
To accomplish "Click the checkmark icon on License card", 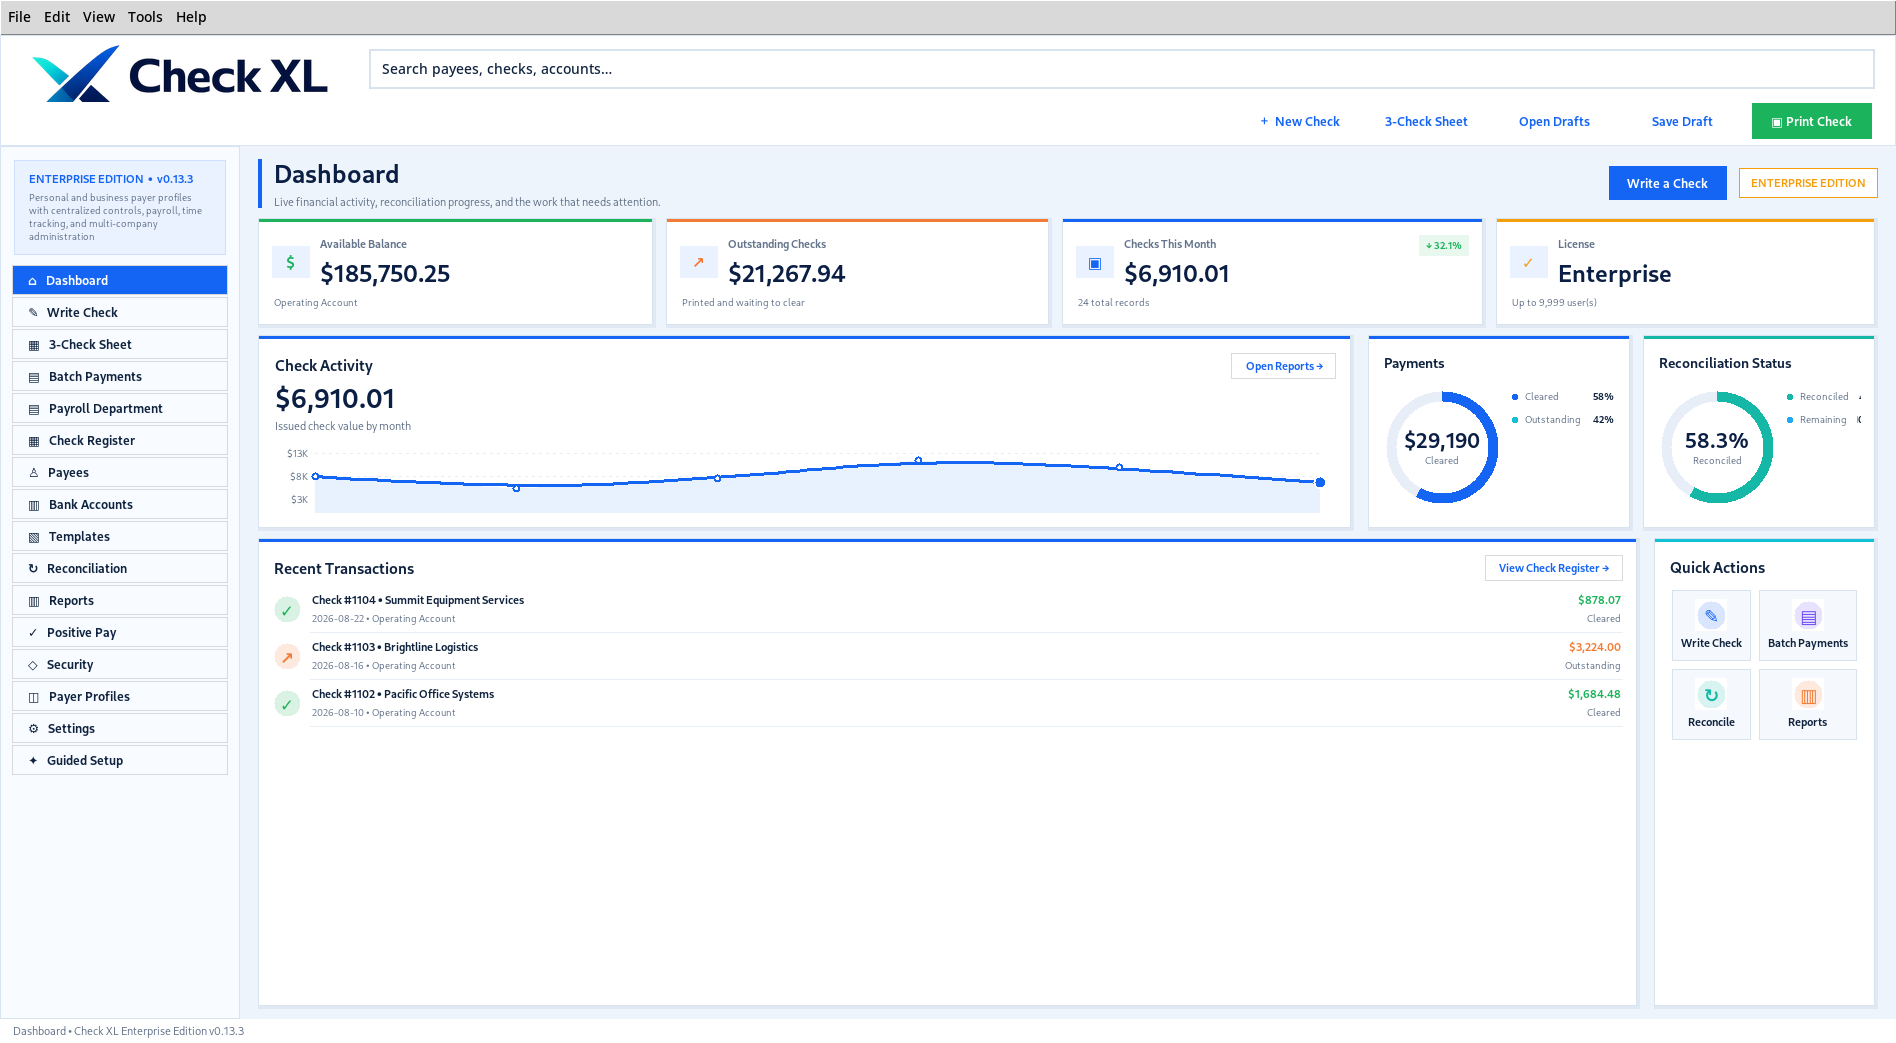I will coord(1529,263).
